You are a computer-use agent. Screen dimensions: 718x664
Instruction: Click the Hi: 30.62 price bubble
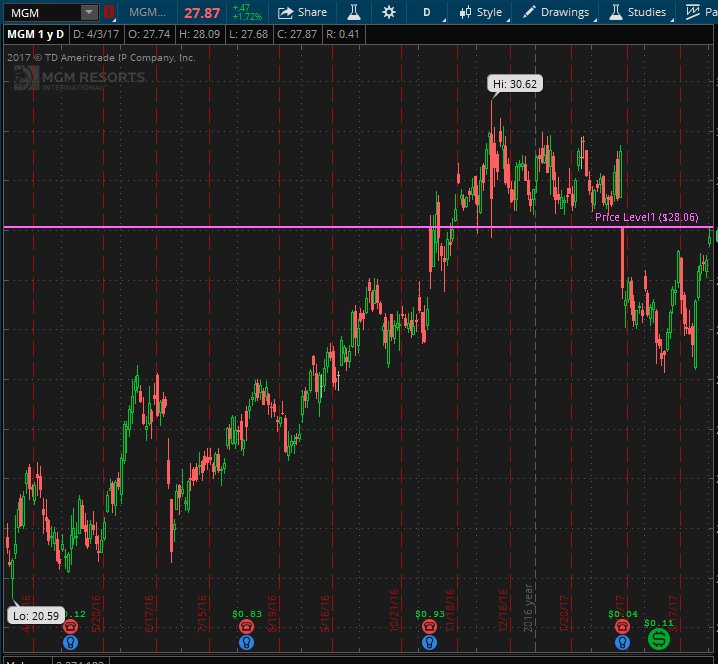click(515, 84)
